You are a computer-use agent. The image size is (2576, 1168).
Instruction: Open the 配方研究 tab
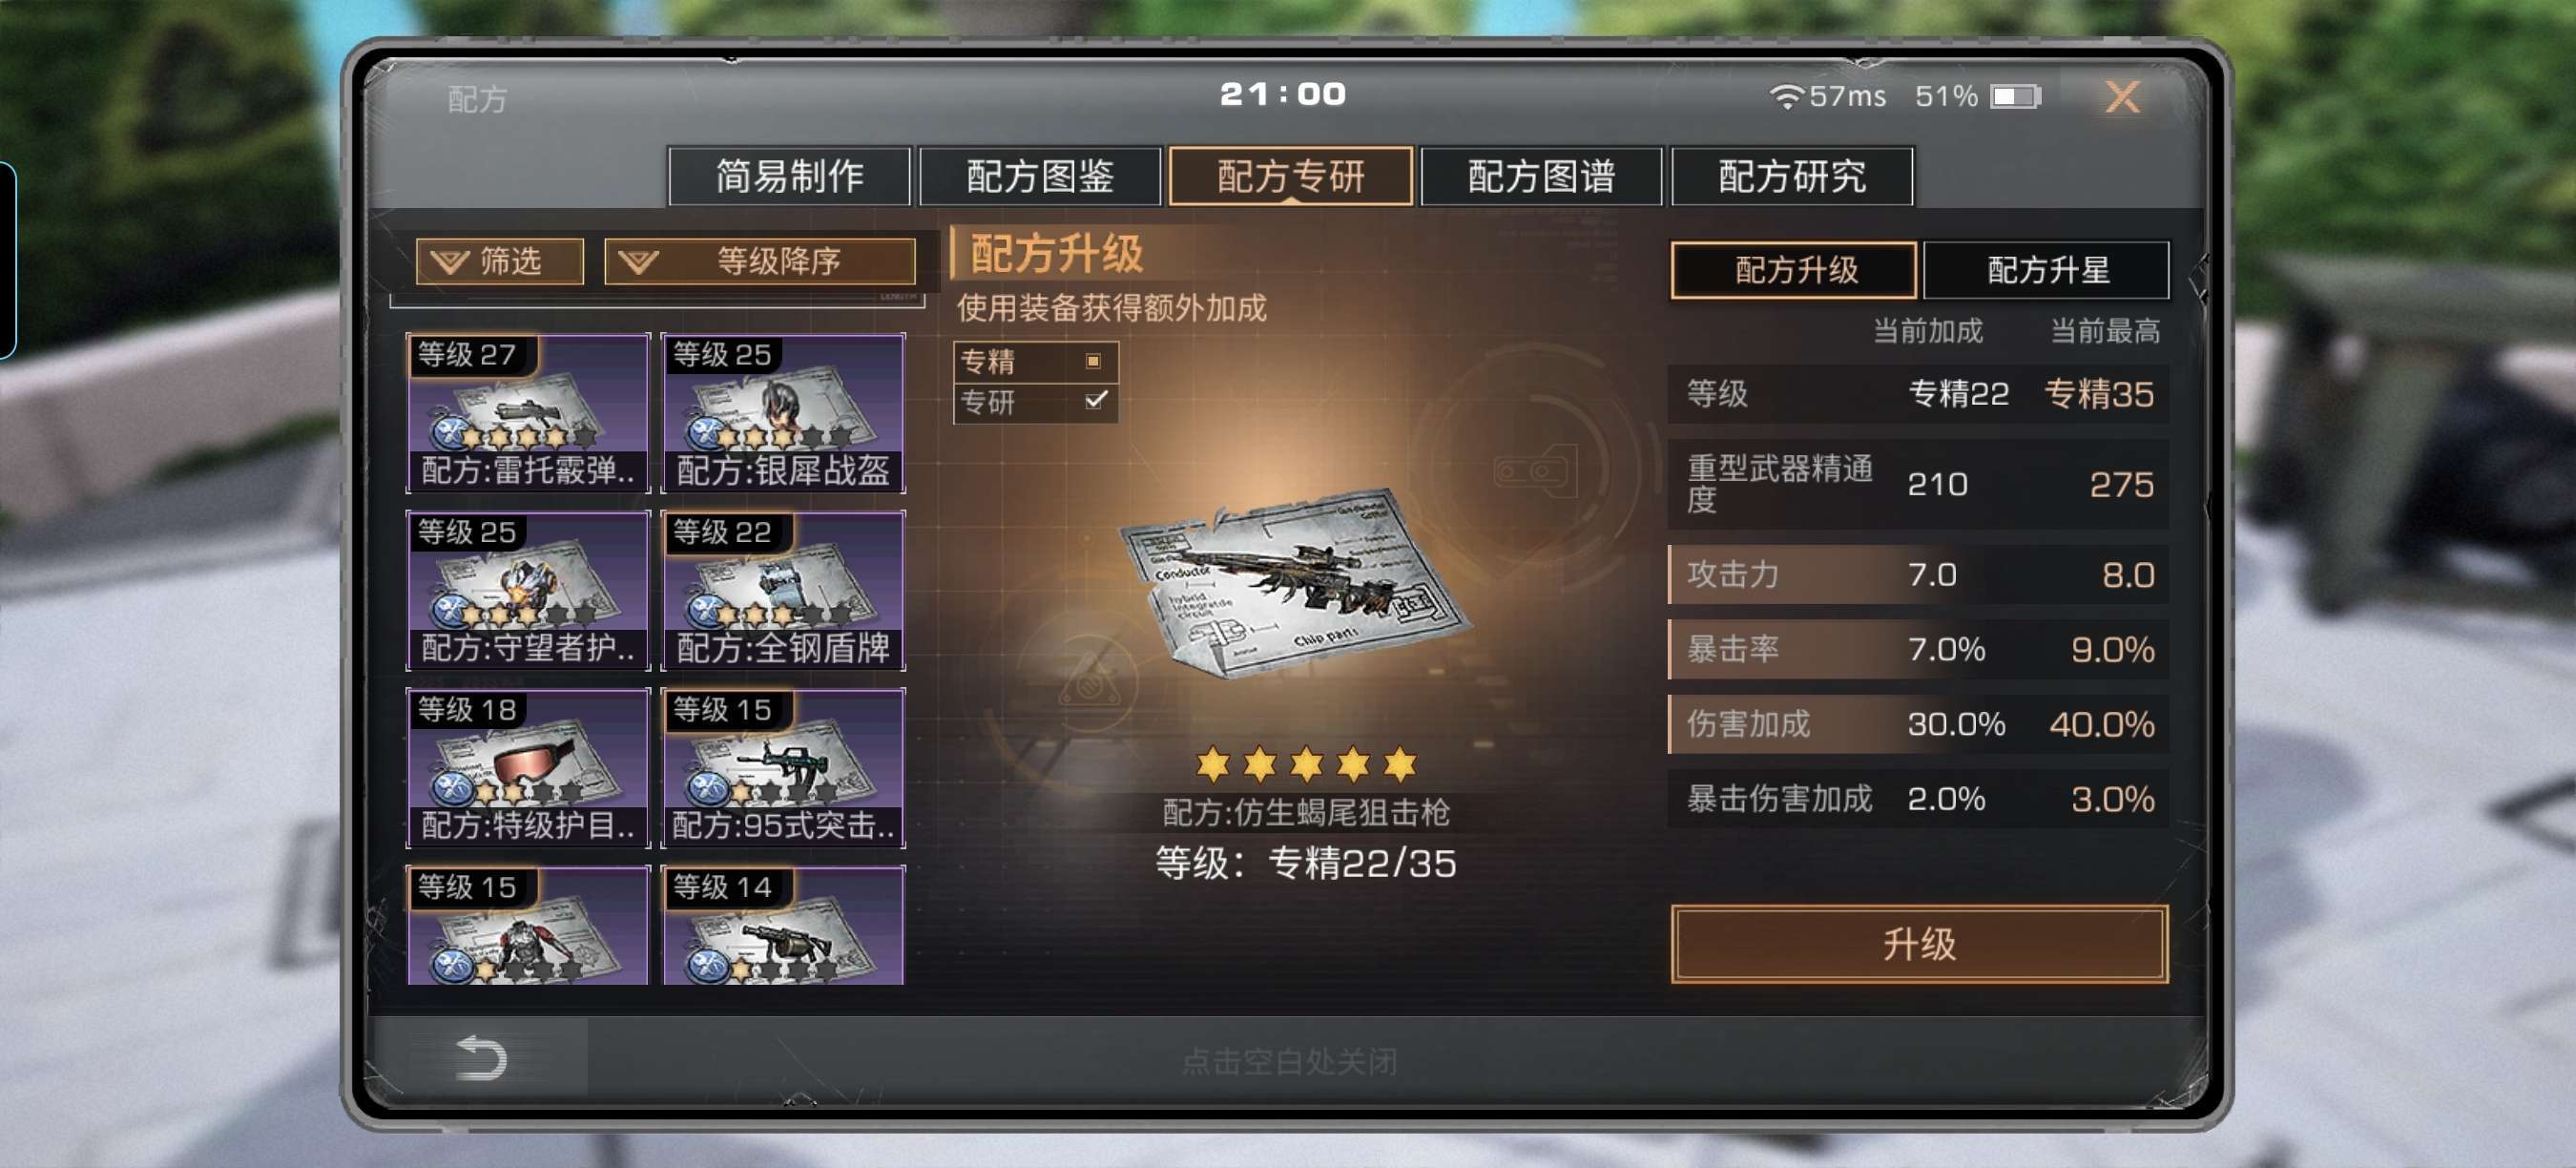click(x=1792, y=177)
